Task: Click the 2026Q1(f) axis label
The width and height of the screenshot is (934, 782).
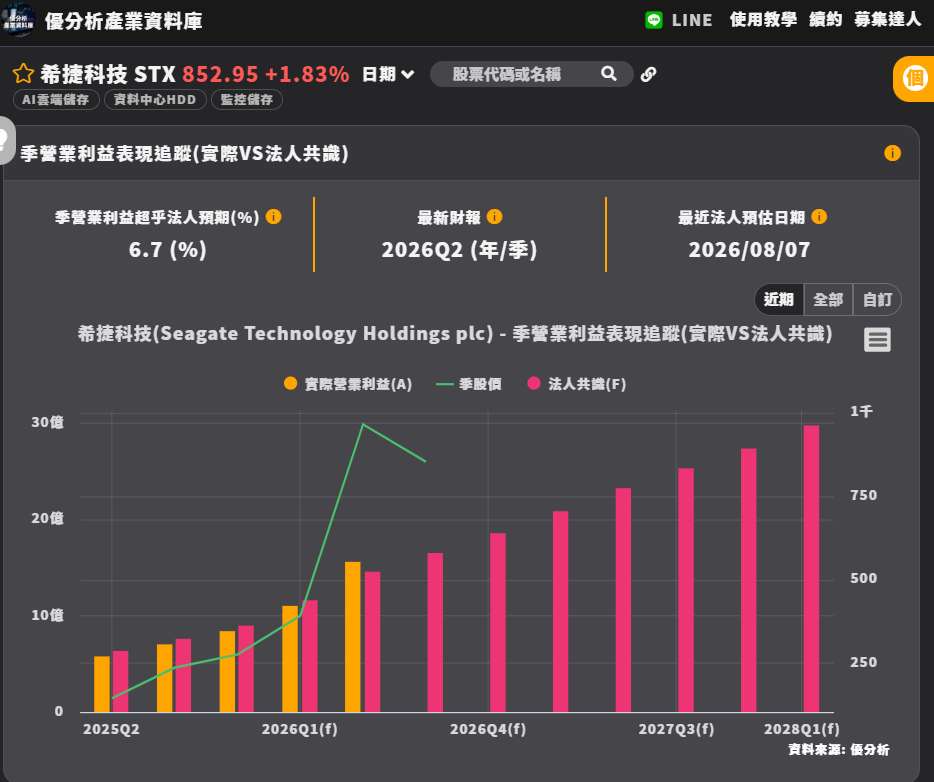Action: click(300, 729)
